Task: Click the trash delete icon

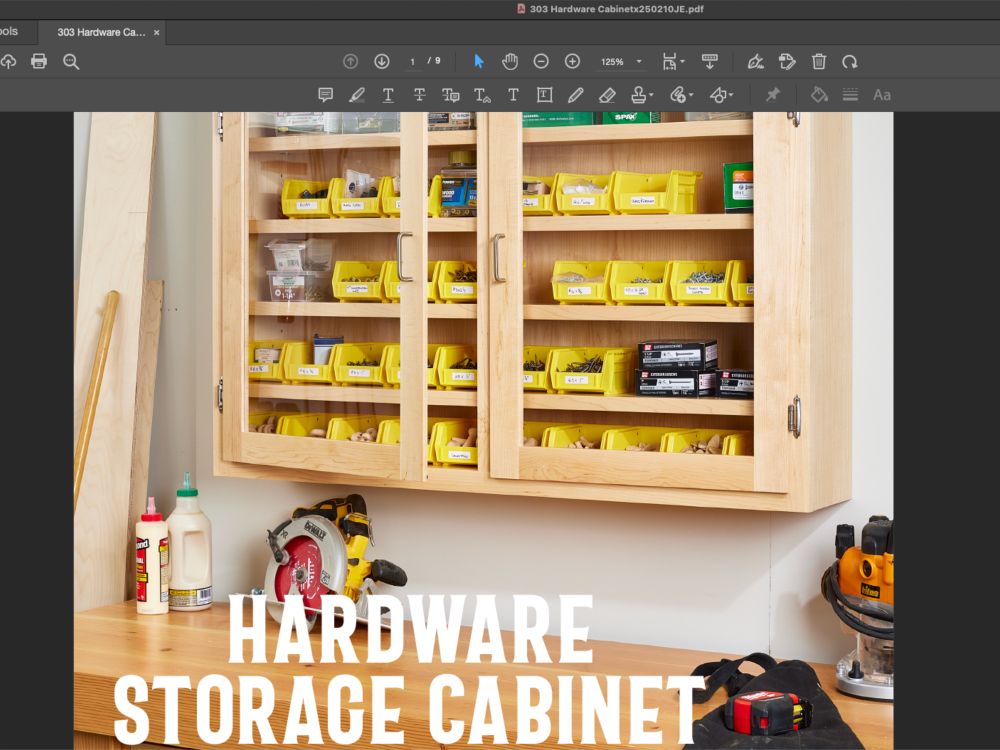Action: [819, 61]
